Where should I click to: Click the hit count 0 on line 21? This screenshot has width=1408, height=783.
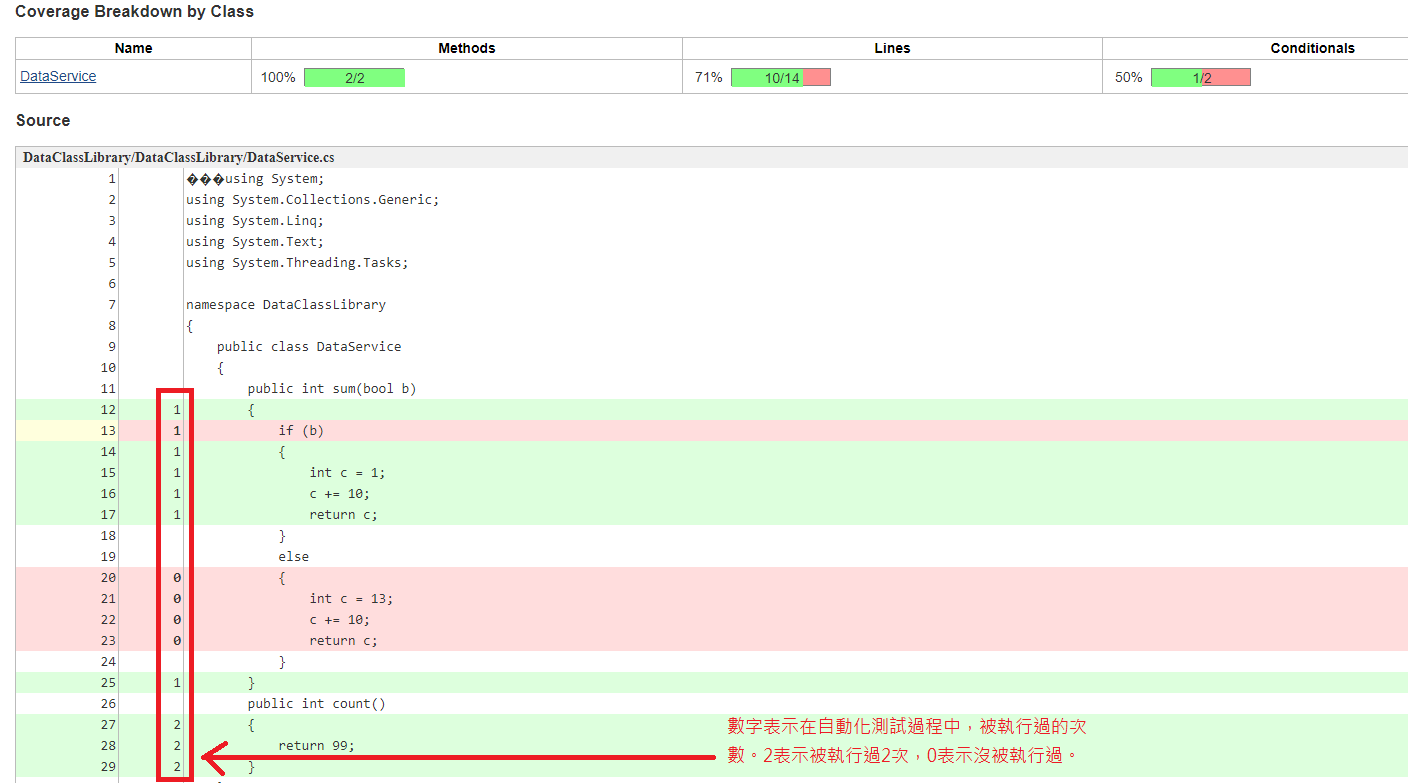coord(177,599)
